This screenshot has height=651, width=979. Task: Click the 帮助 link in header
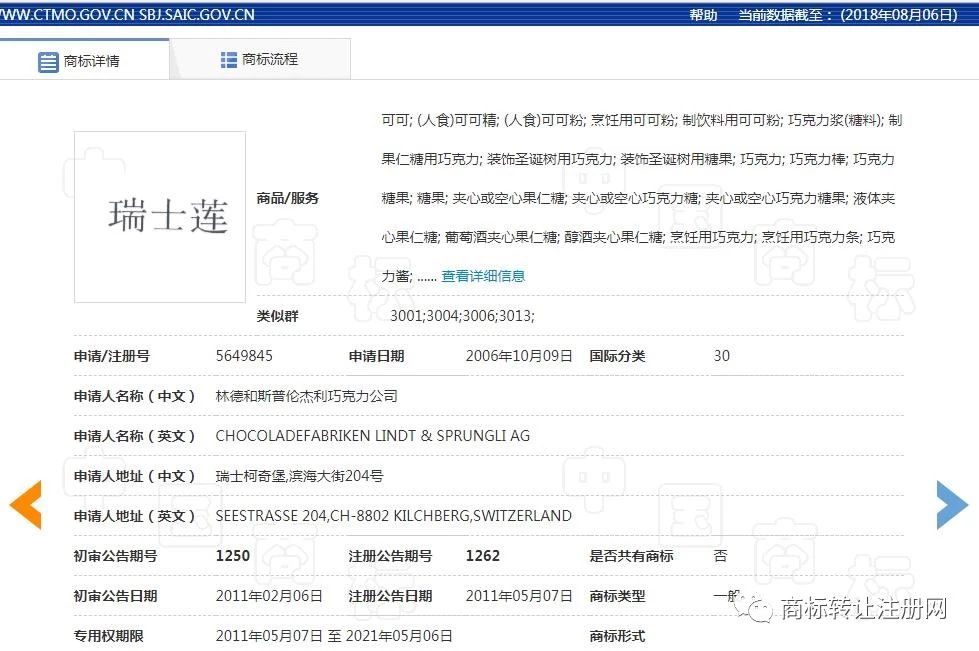(703, 14)
